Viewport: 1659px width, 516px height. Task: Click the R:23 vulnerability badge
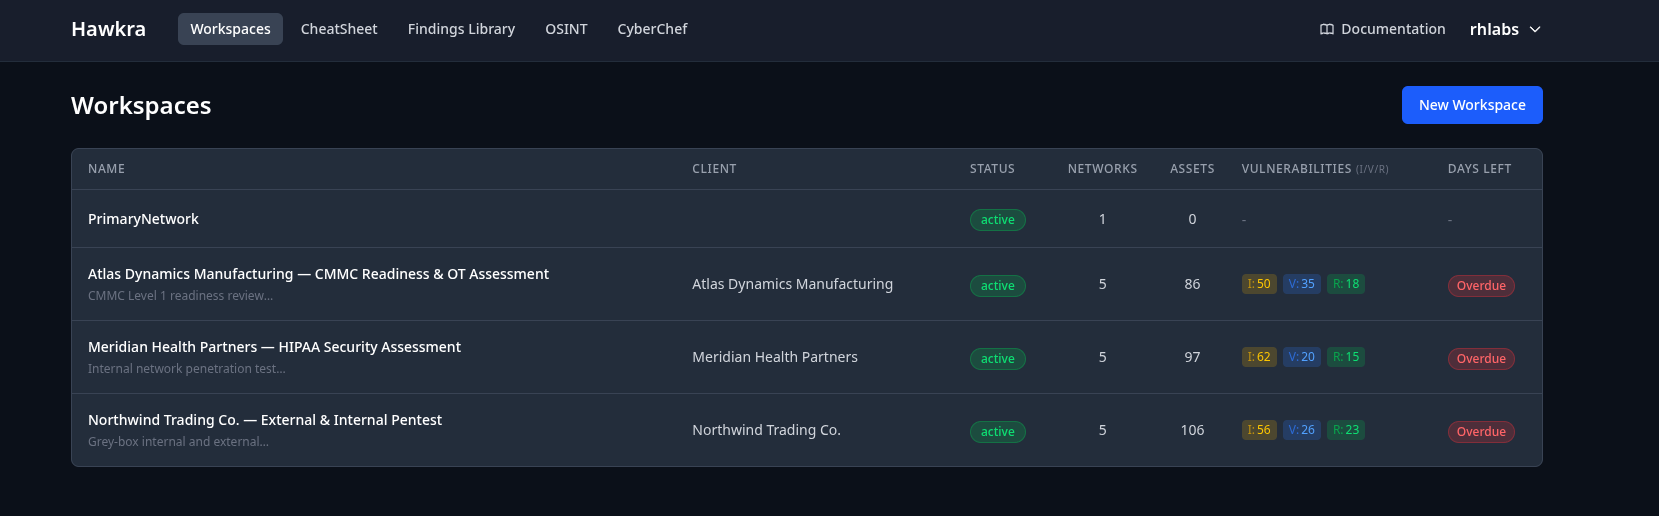click(1346, 430)
